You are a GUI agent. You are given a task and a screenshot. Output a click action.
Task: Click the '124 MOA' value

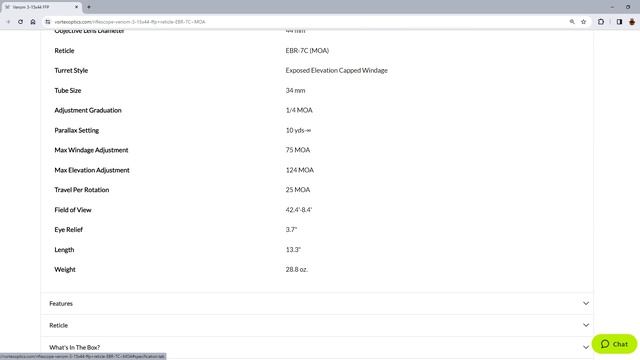pyautogui.click(x=300, y=170)
